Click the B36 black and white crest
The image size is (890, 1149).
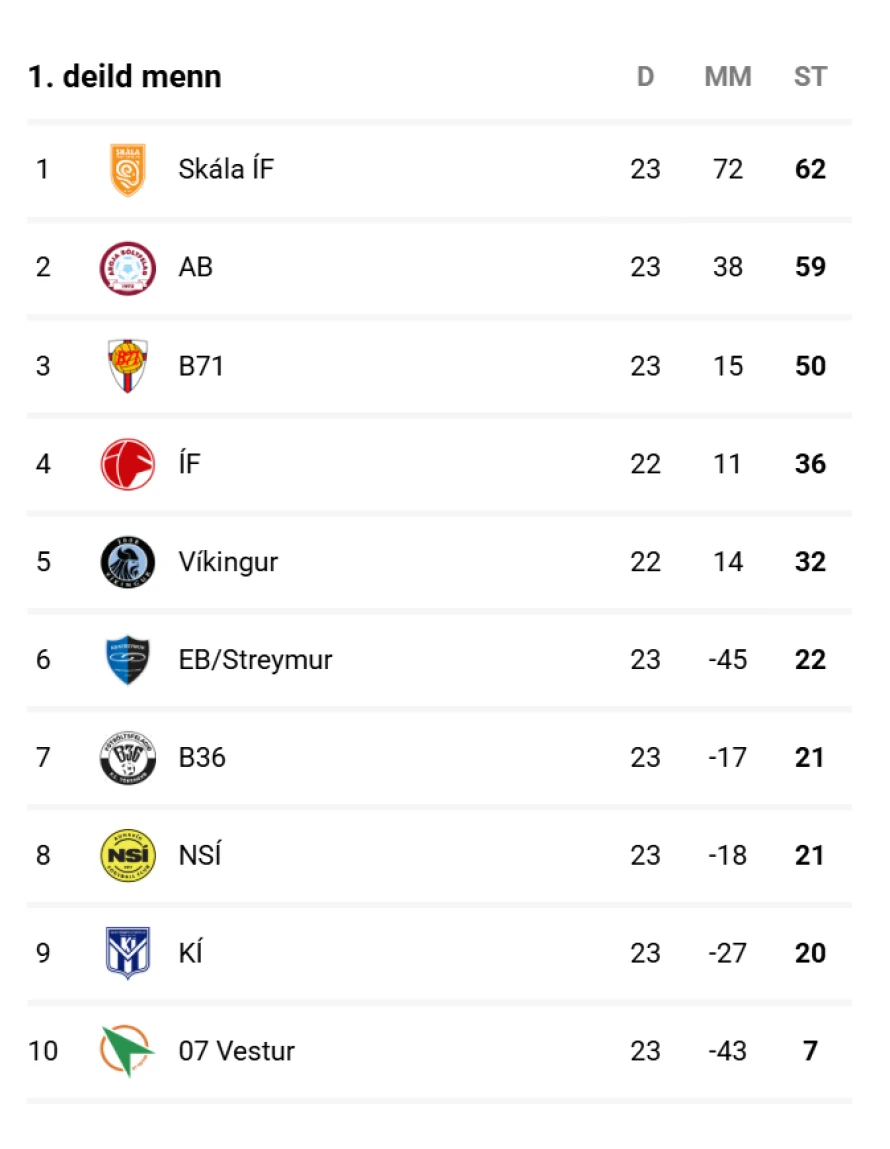pos(127,758)
